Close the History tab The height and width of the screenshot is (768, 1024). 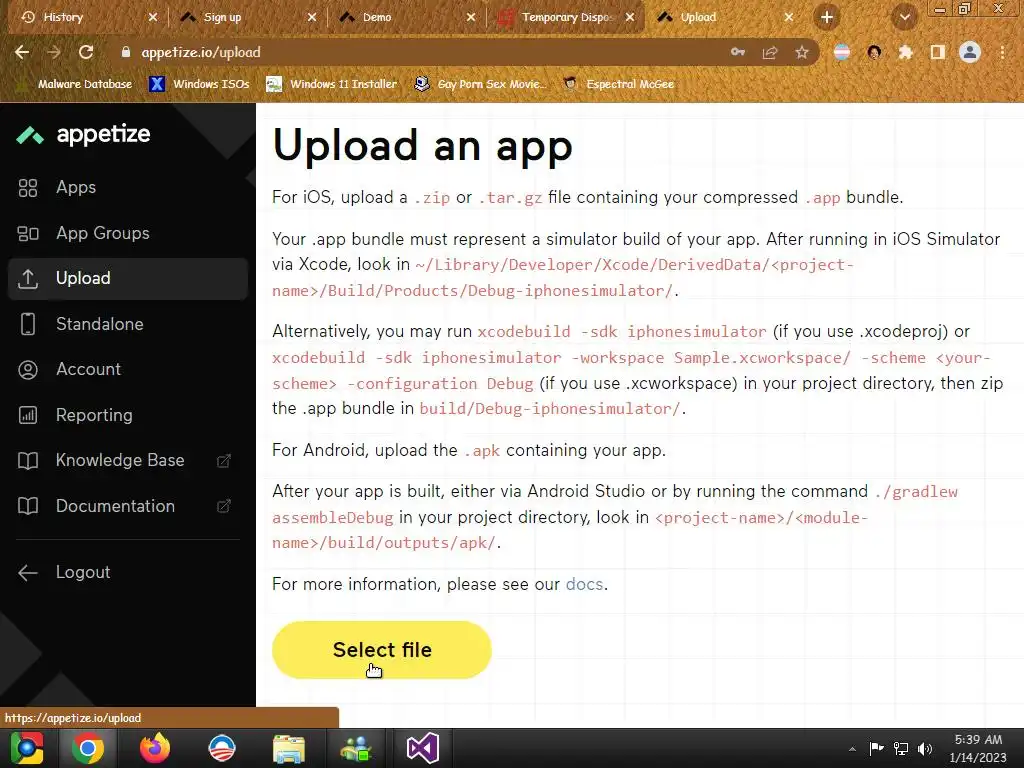153,17
